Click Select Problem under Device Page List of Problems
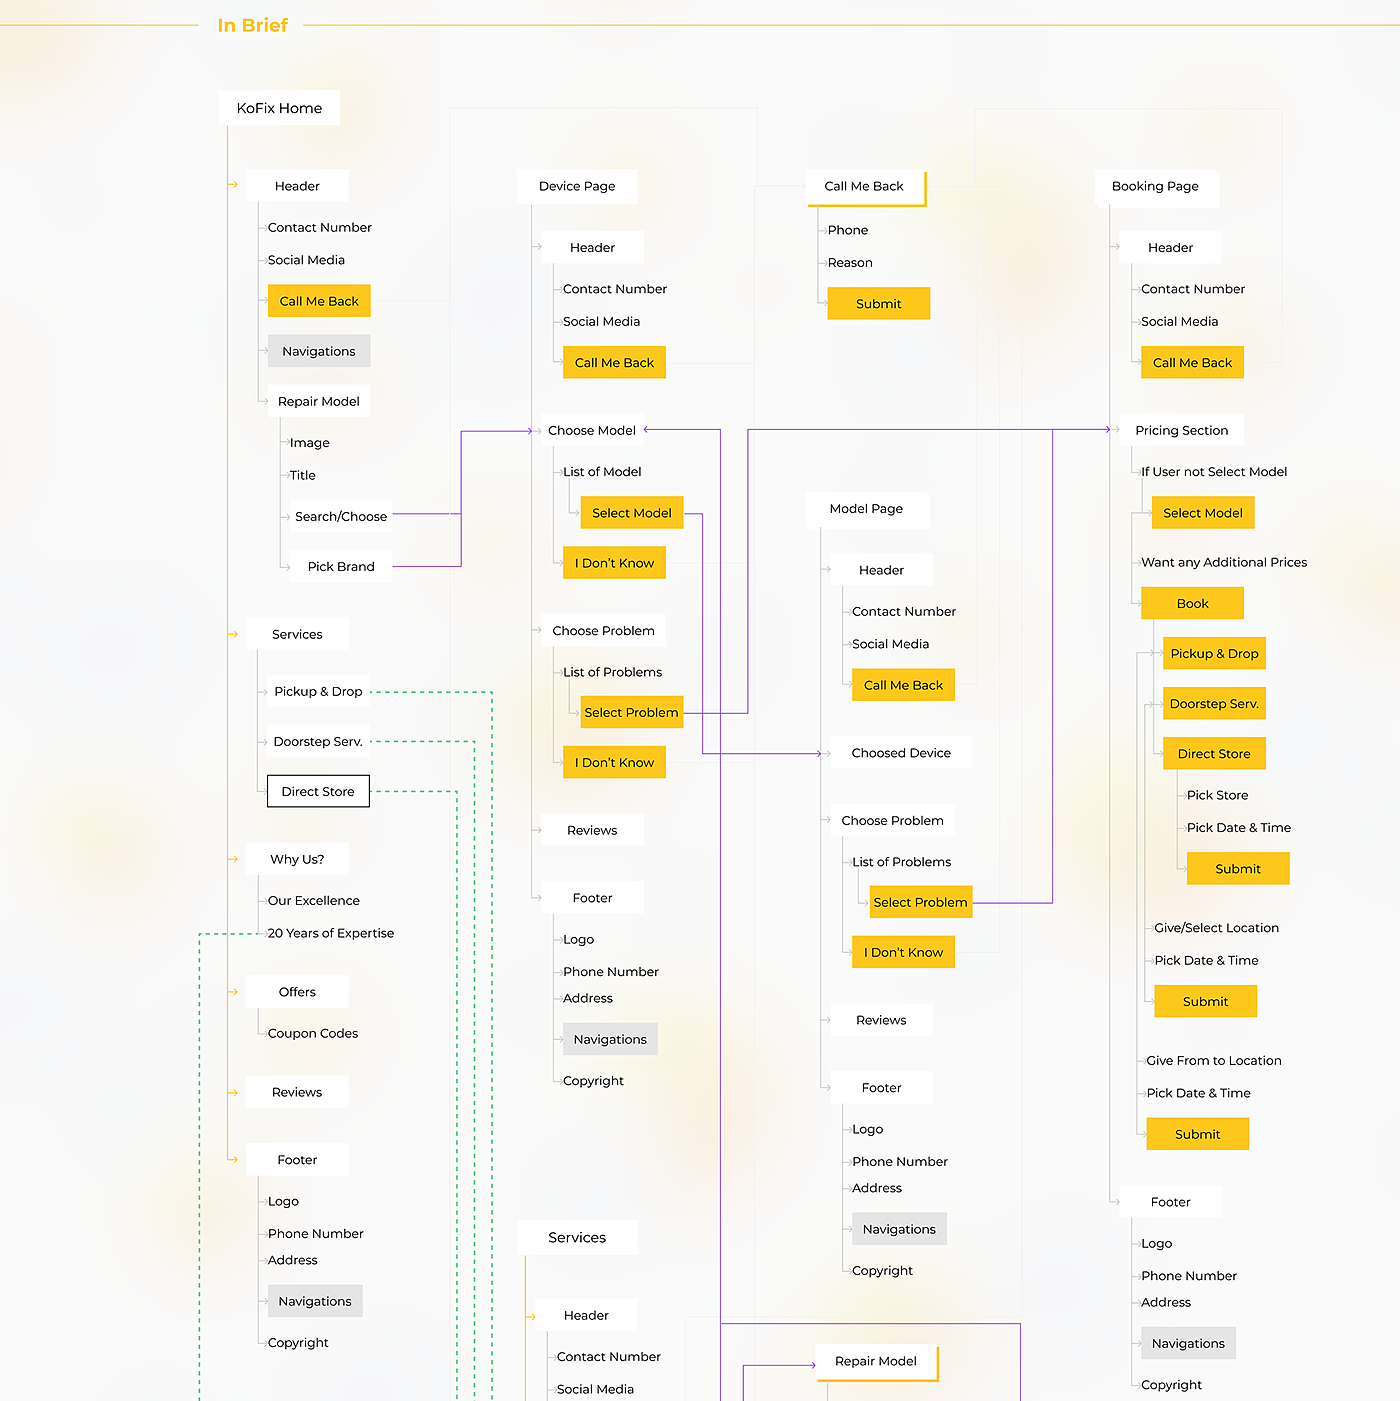 [x=632, y=713]
